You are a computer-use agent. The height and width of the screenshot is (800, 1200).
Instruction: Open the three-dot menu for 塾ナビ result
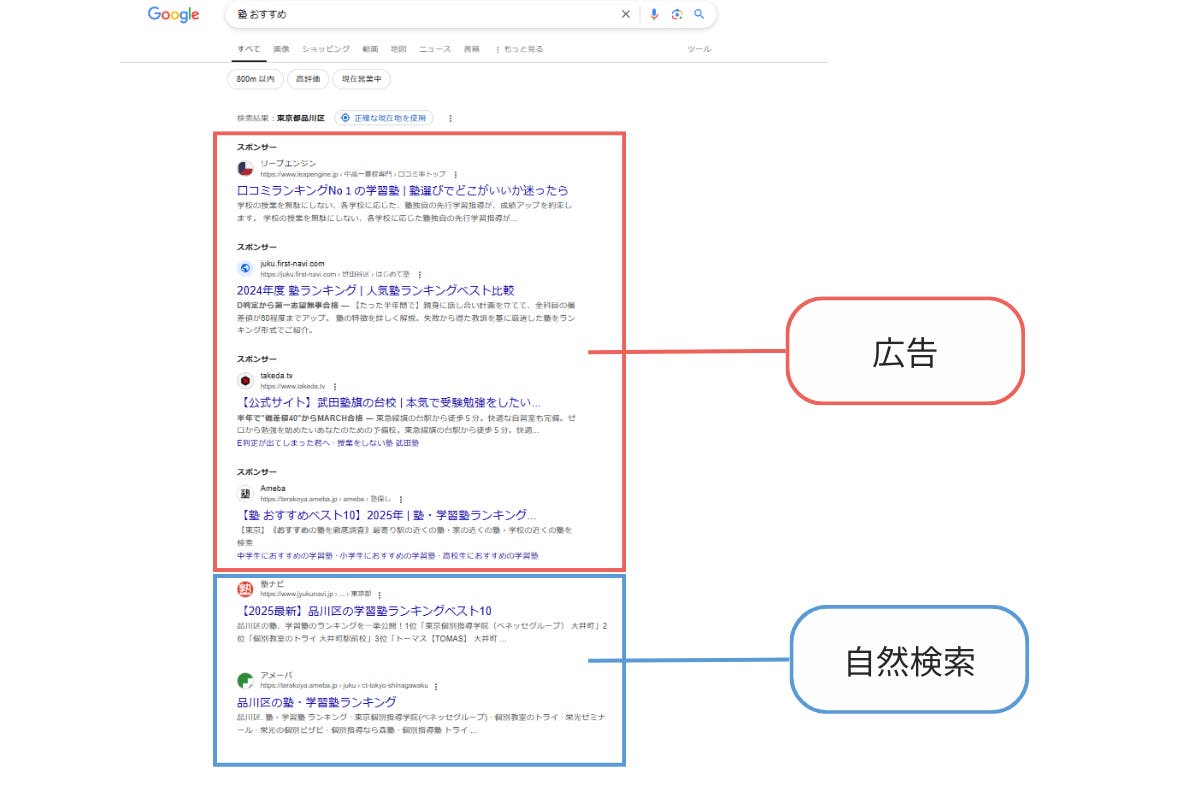pyautogui.click(x=379, y=595)
